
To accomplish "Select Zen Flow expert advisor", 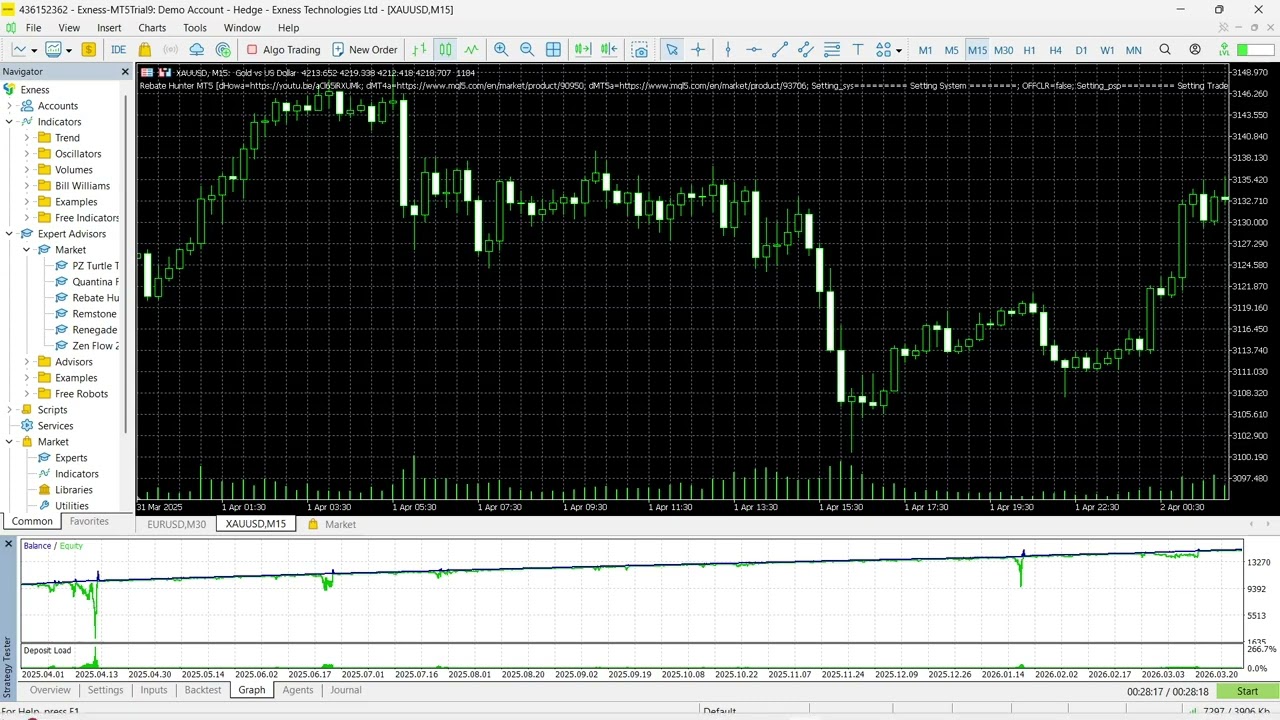I will [87, 346].
